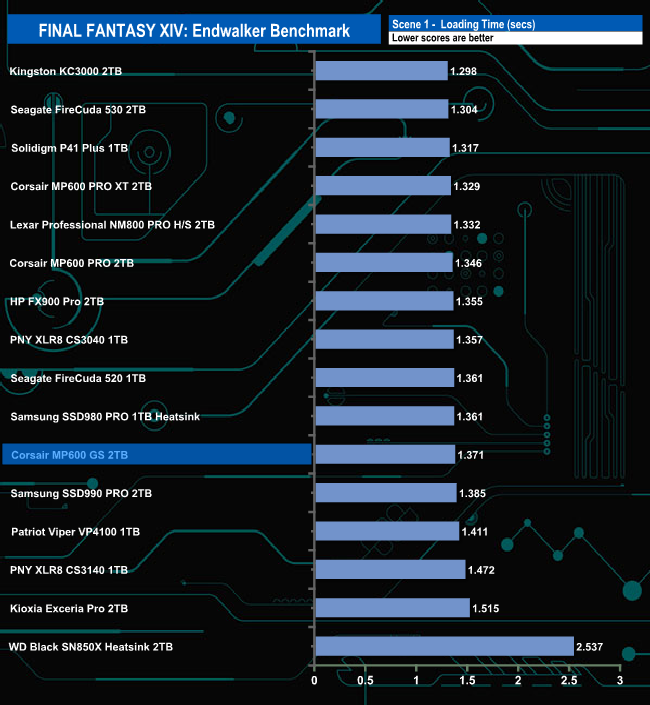Click the PNY XLR8 CS3140 1TB bar
This screenshot has height=705, width=650.
click(391, 569)
